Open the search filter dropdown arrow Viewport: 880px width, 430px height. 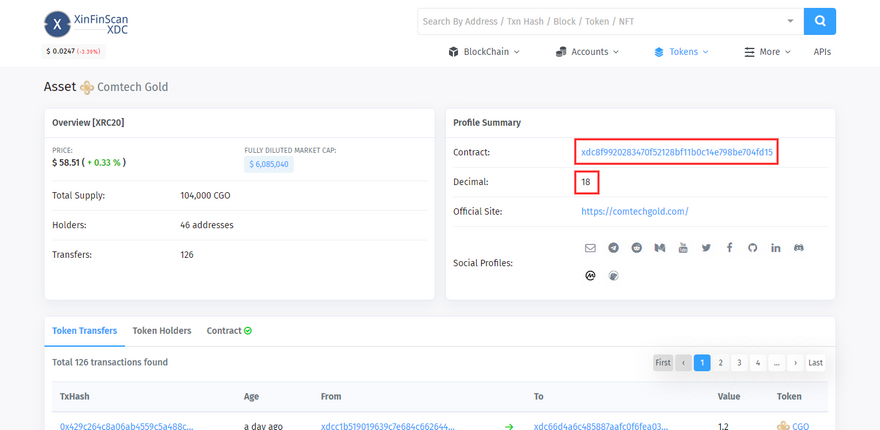tap(790, 21)
